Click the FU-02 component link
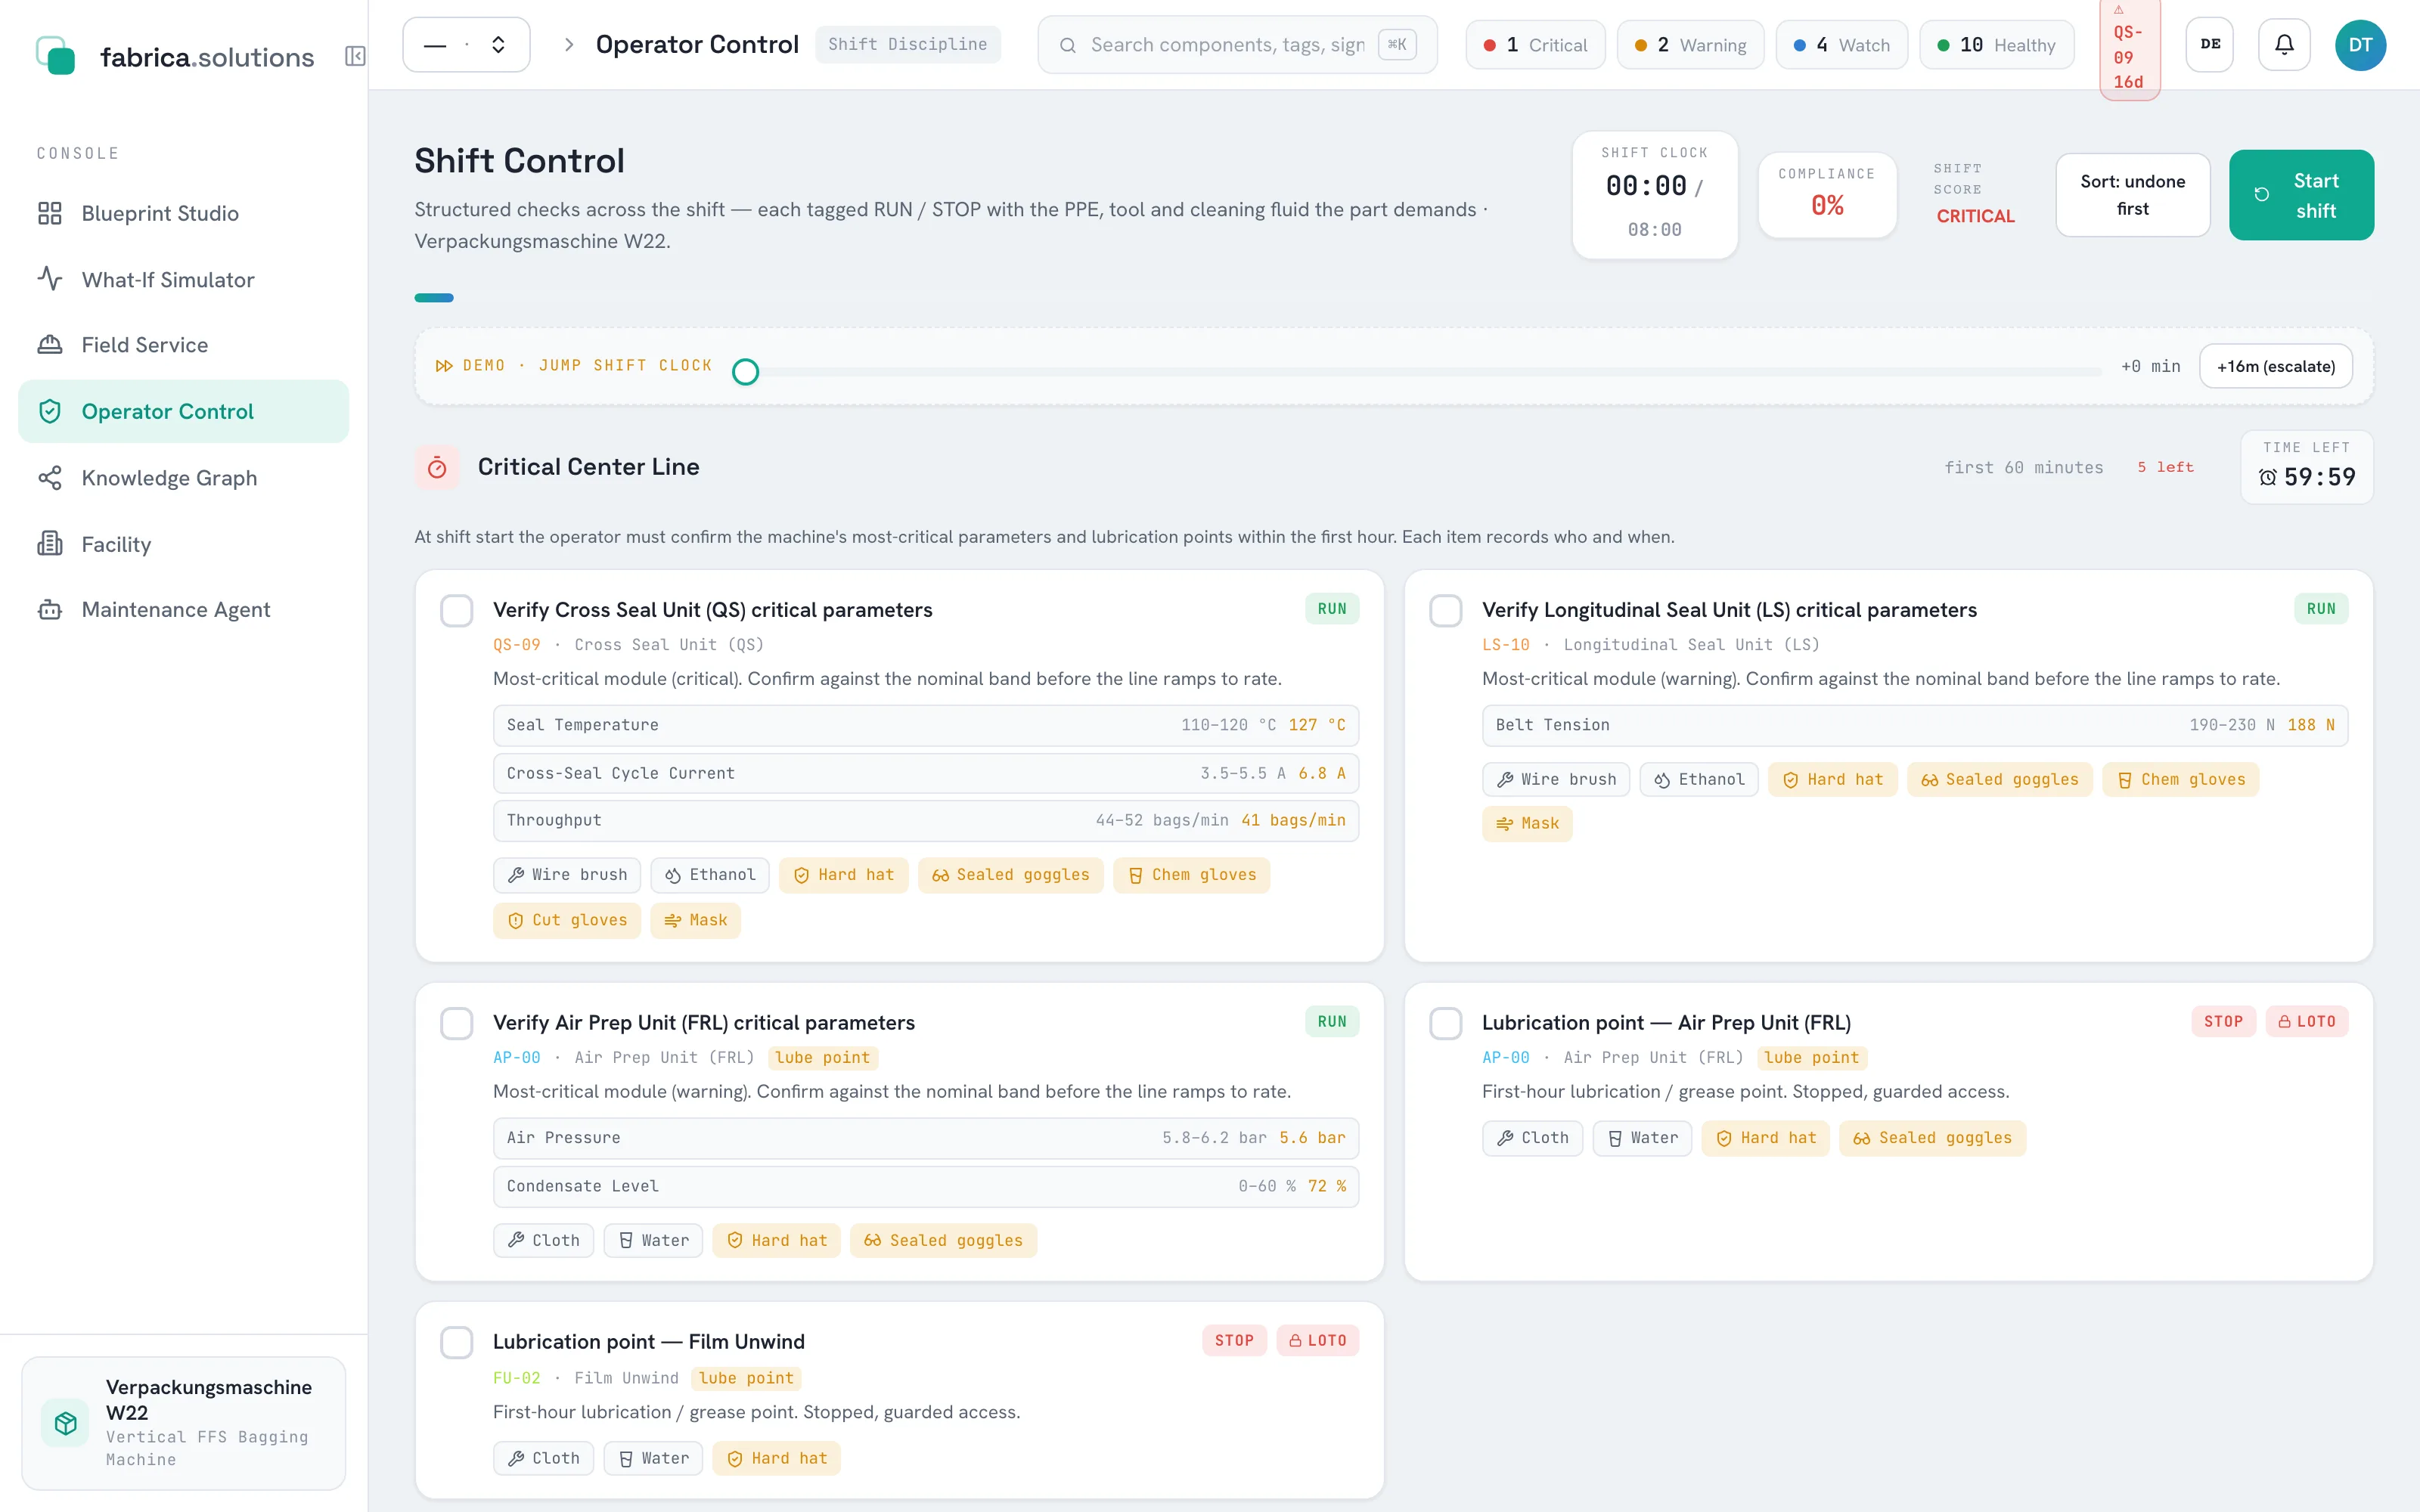 pos(516,1378)
